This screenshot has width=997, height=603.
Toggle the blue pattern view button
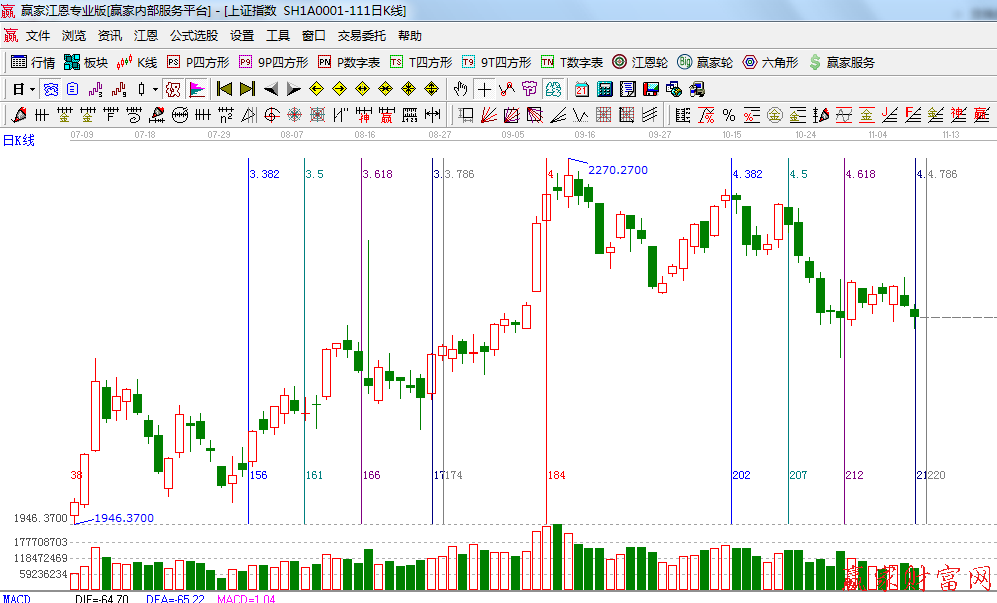coord(49,89)
